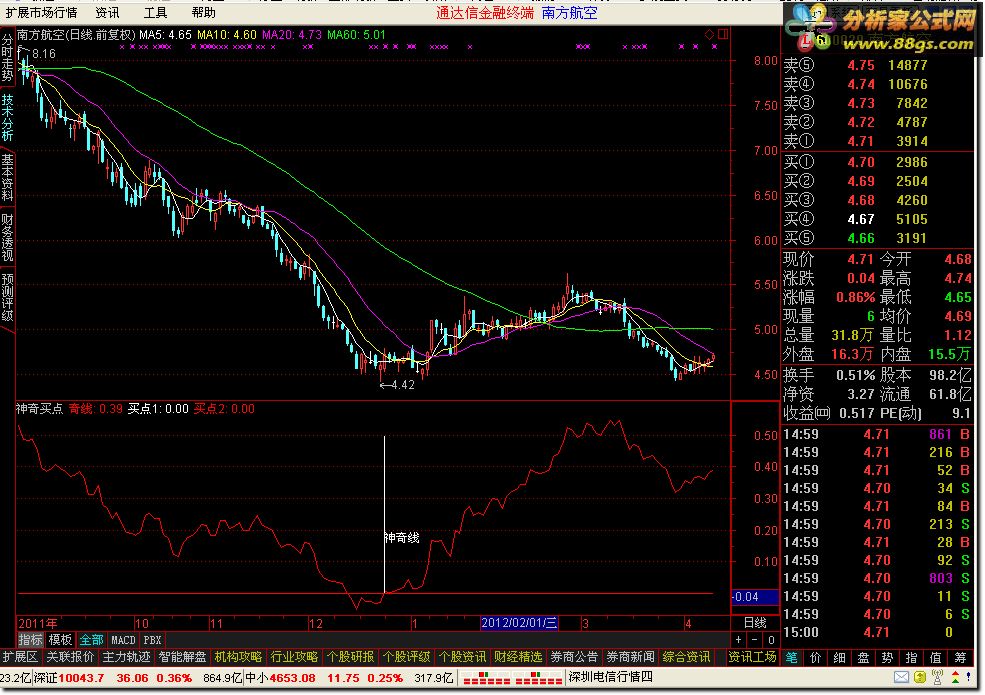Select the 筹 chip-distribution tab
The image size is (985, 695).
point(960,657)
